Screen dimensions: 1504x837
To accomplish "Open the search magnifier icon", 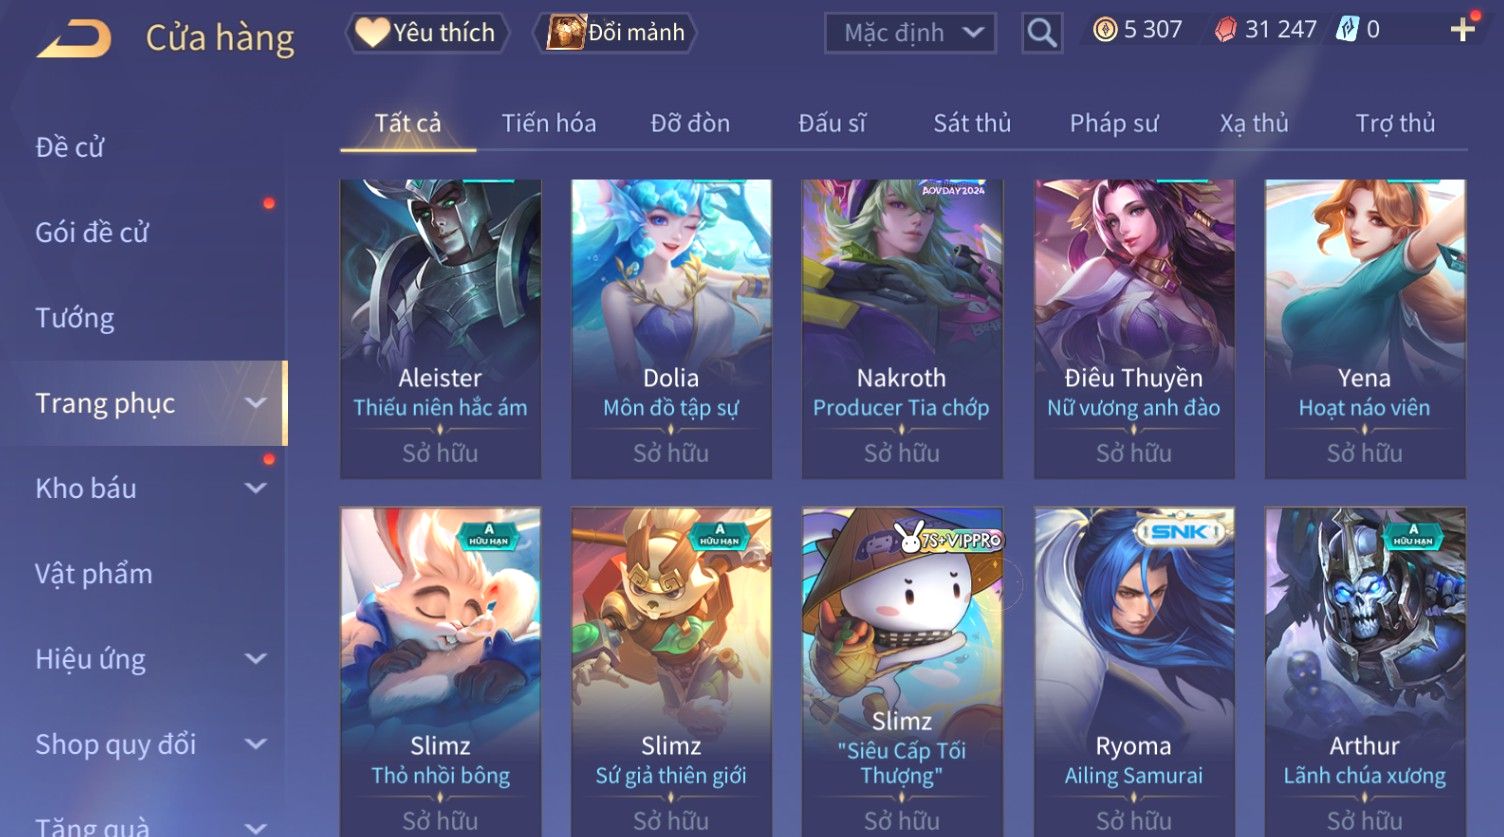I will pyautogui.click(x=1042, y=33).
